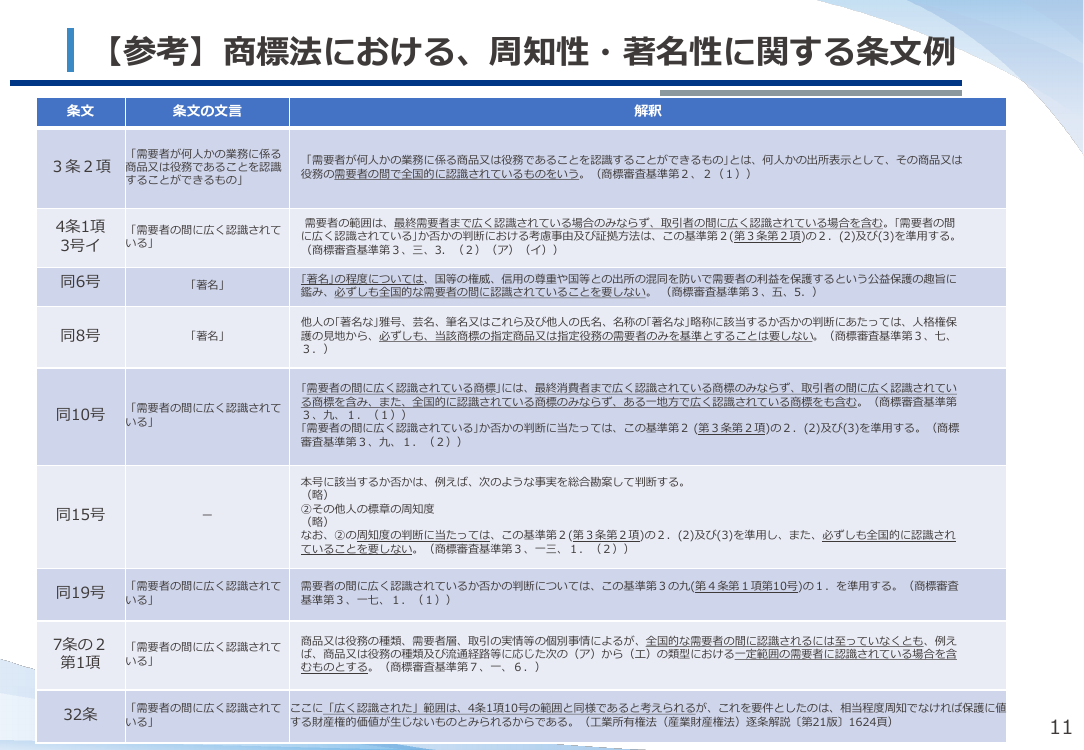
Task: Click the page number 11
Action: coord(1060,727)
